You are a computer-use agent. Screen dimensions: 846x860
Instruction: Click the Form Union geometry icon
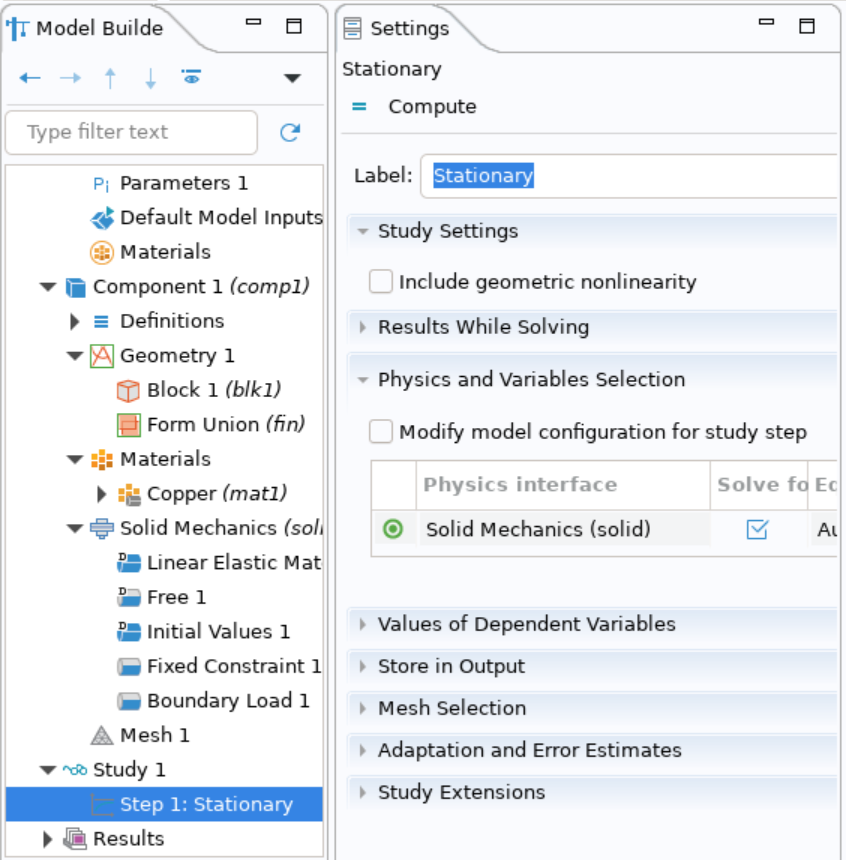127,425
